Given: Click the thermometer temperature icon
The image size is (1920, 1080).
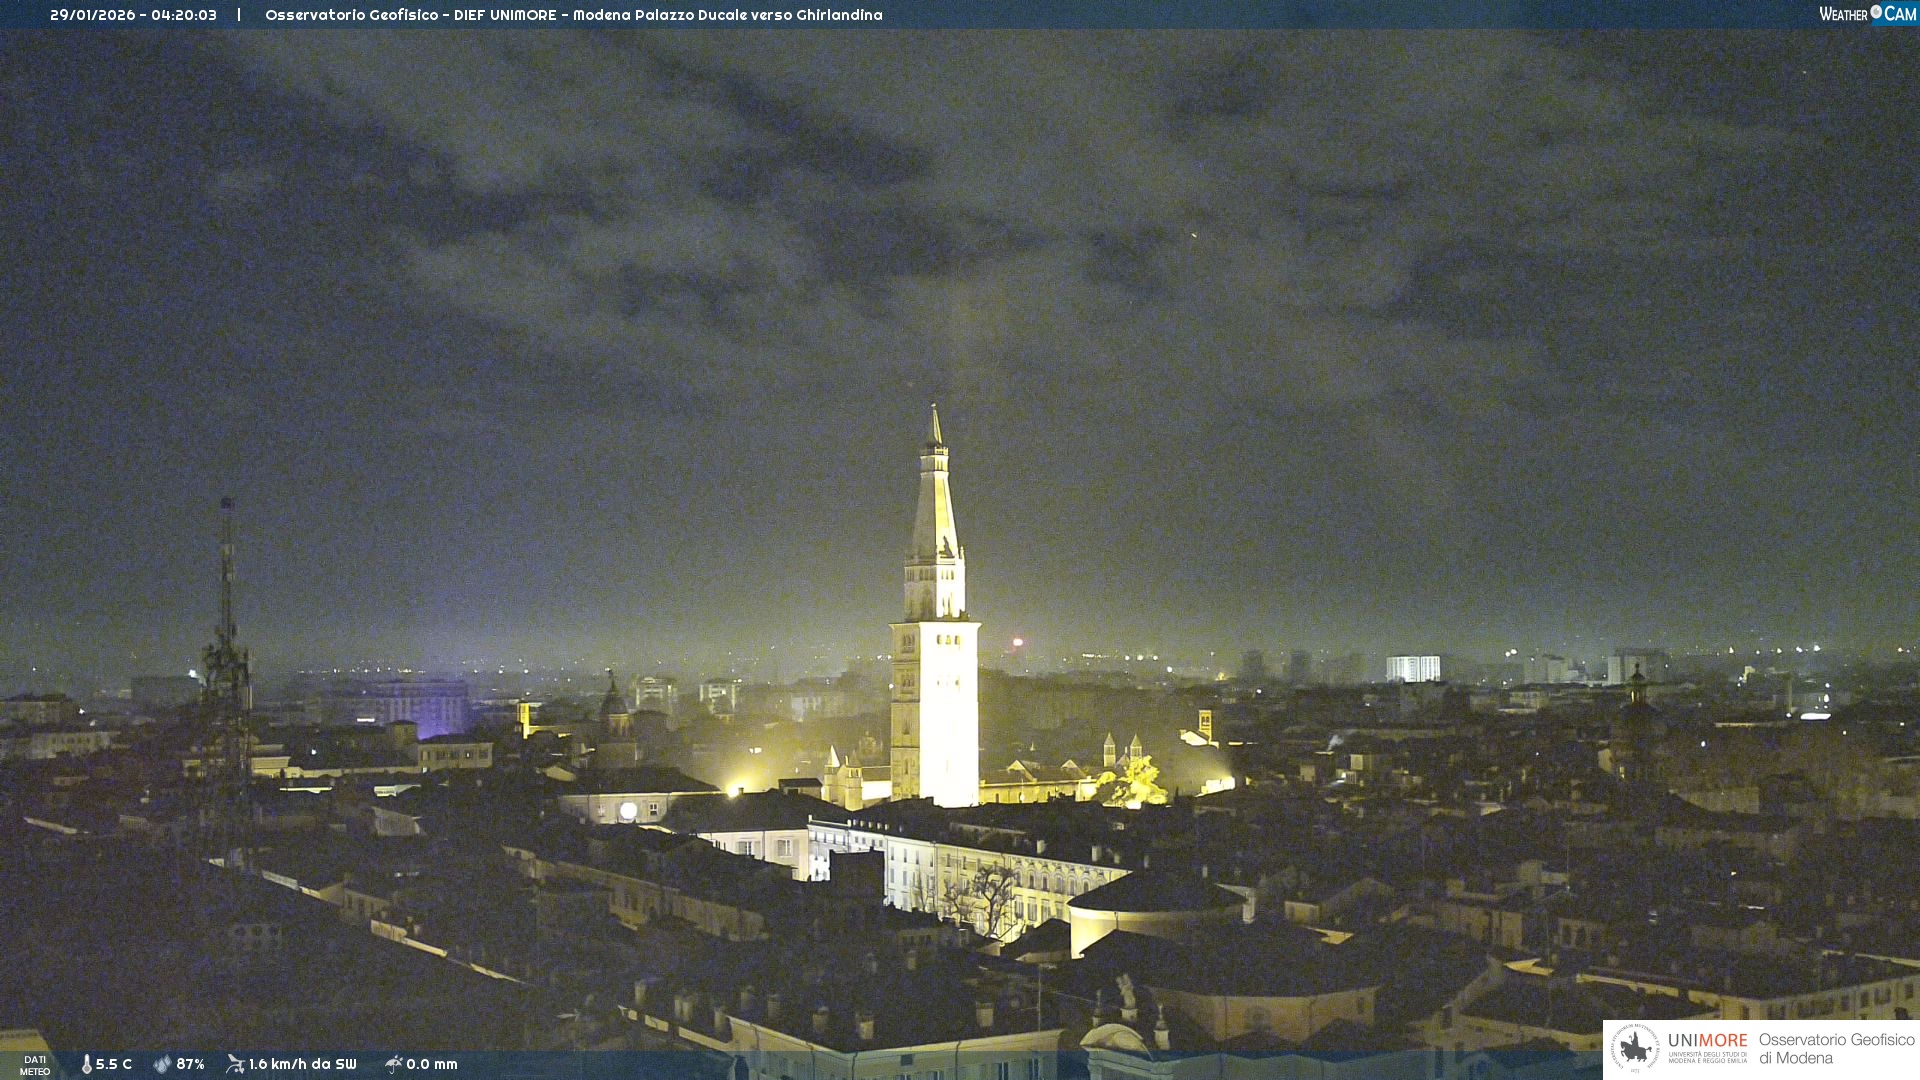Looking at the screenshot, I should point(87,1064).
